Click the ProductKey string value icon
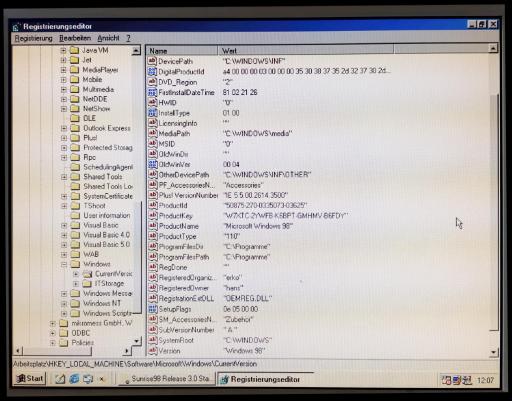512x401 pixels. pos(153,215)
